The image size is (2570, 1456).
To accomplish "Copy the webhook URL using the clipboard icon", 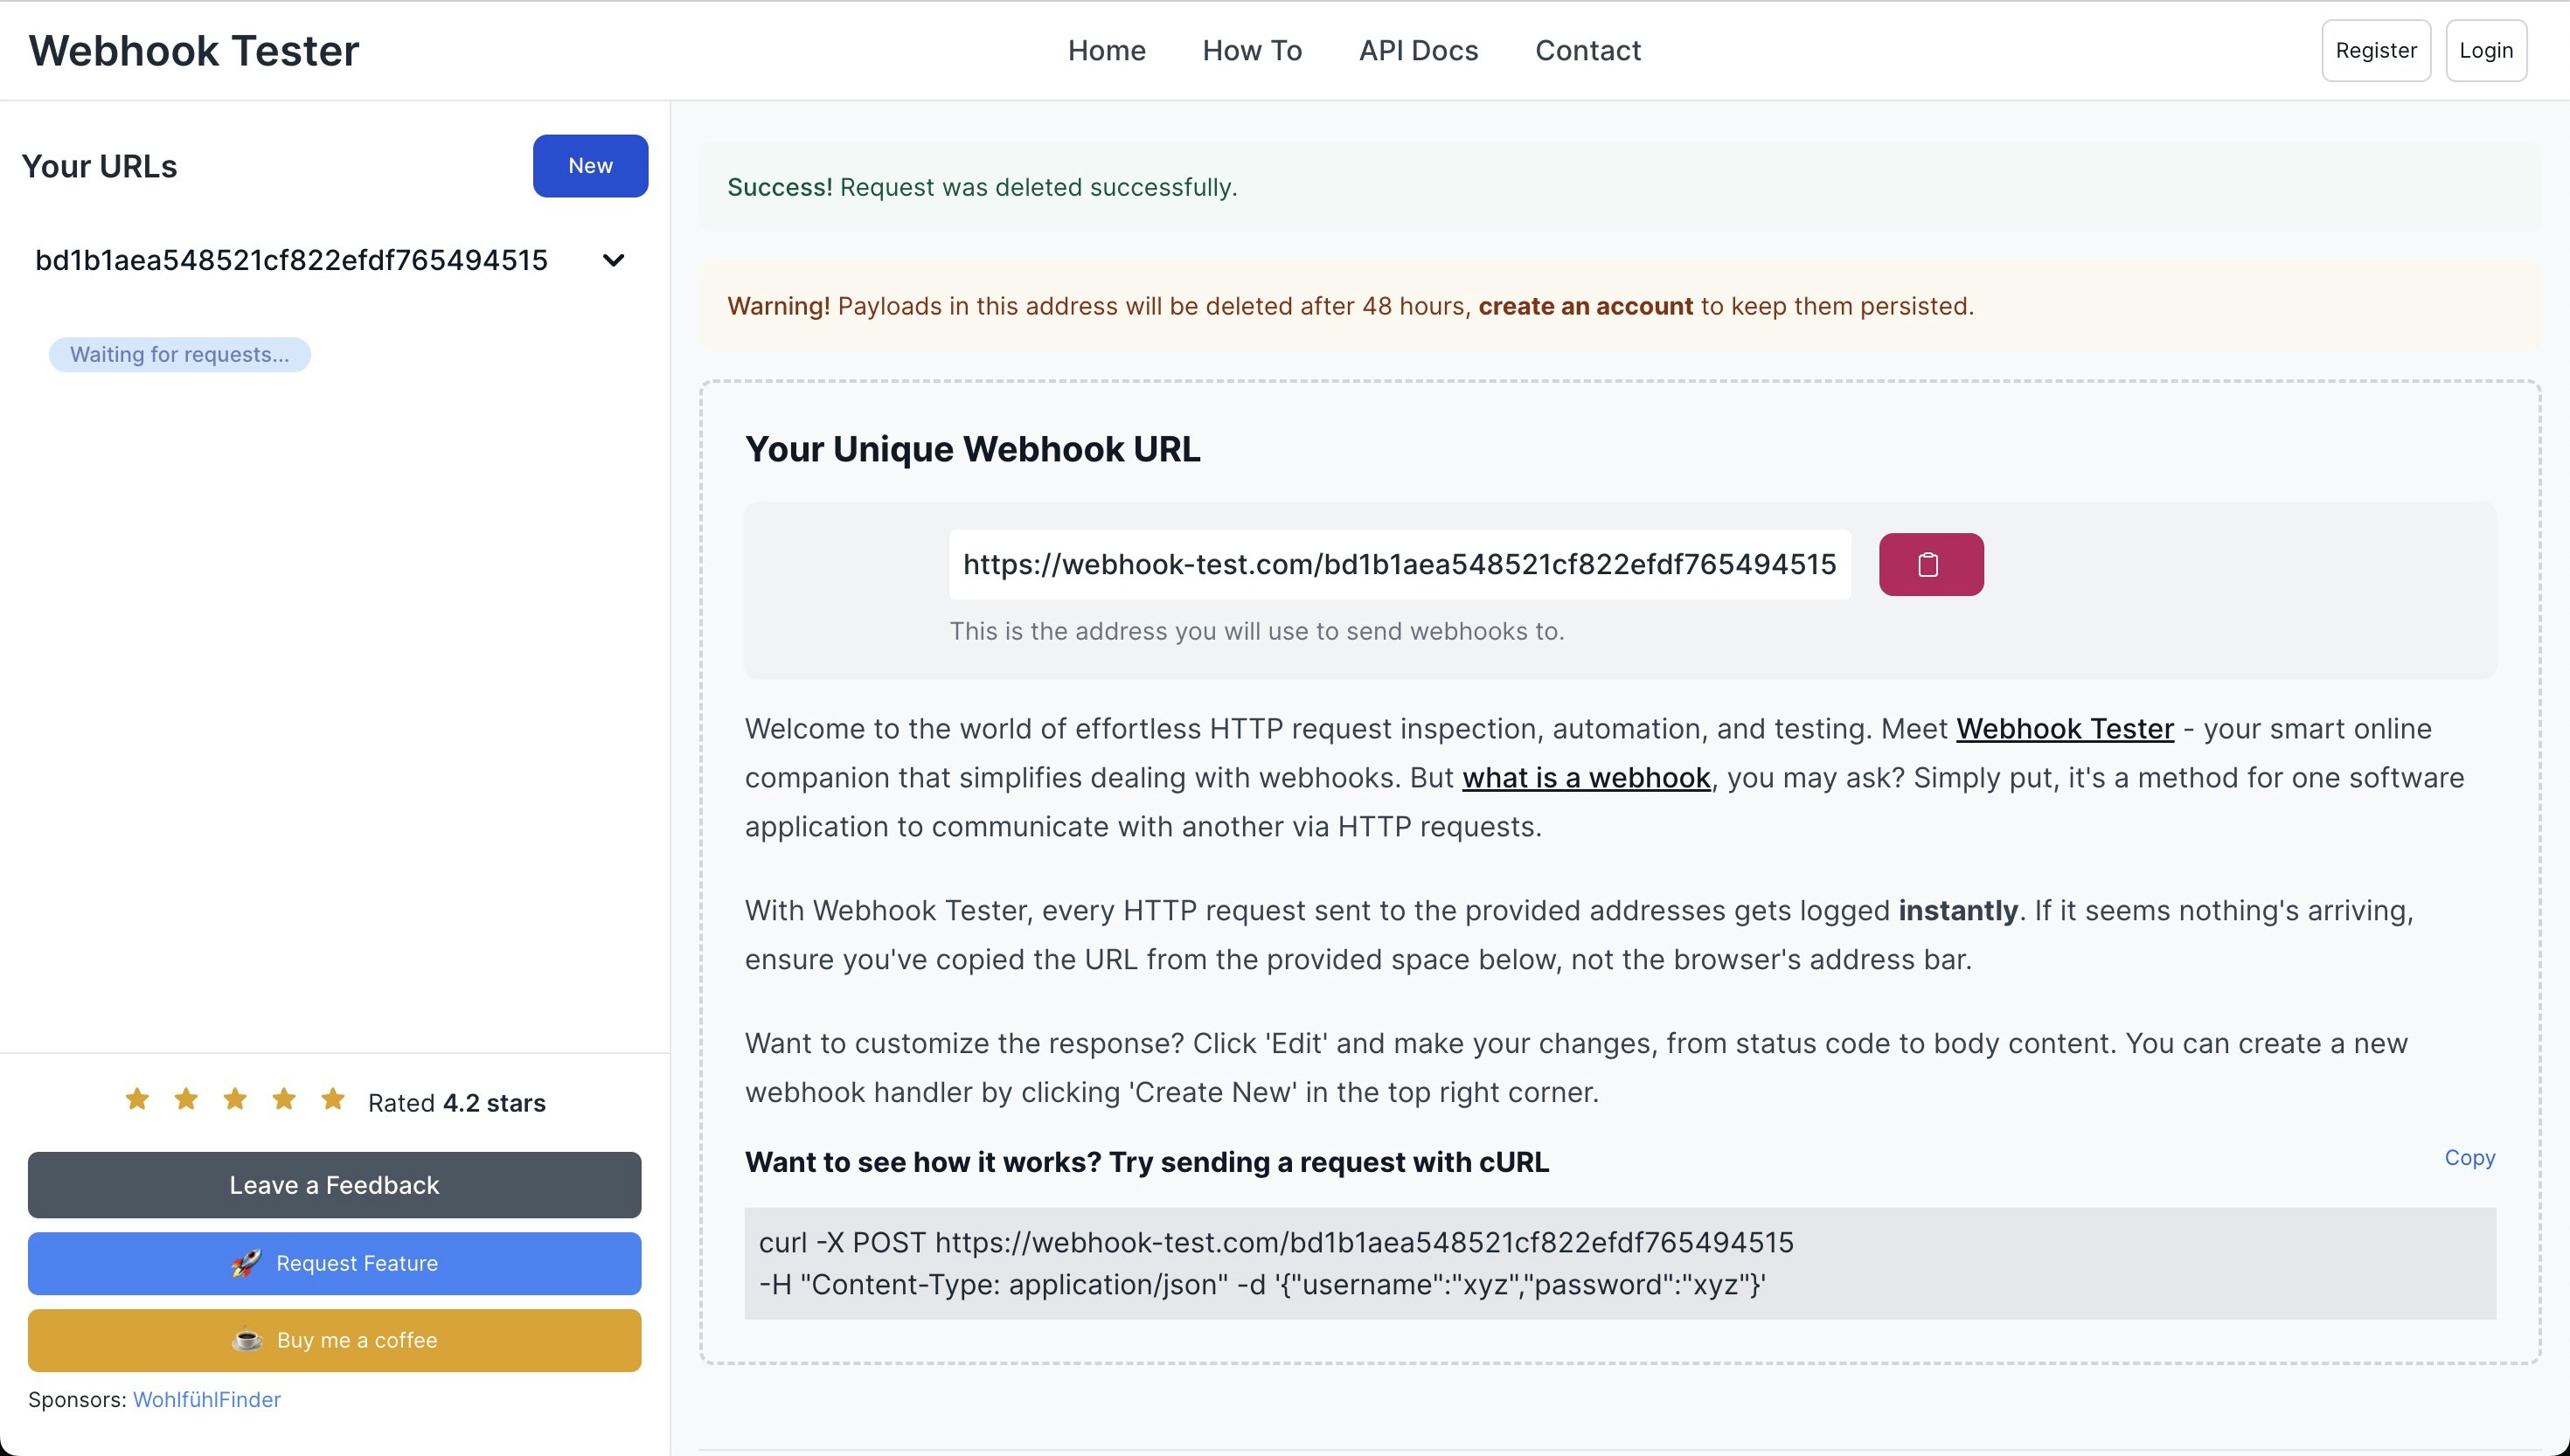I will click(1929, 564).
